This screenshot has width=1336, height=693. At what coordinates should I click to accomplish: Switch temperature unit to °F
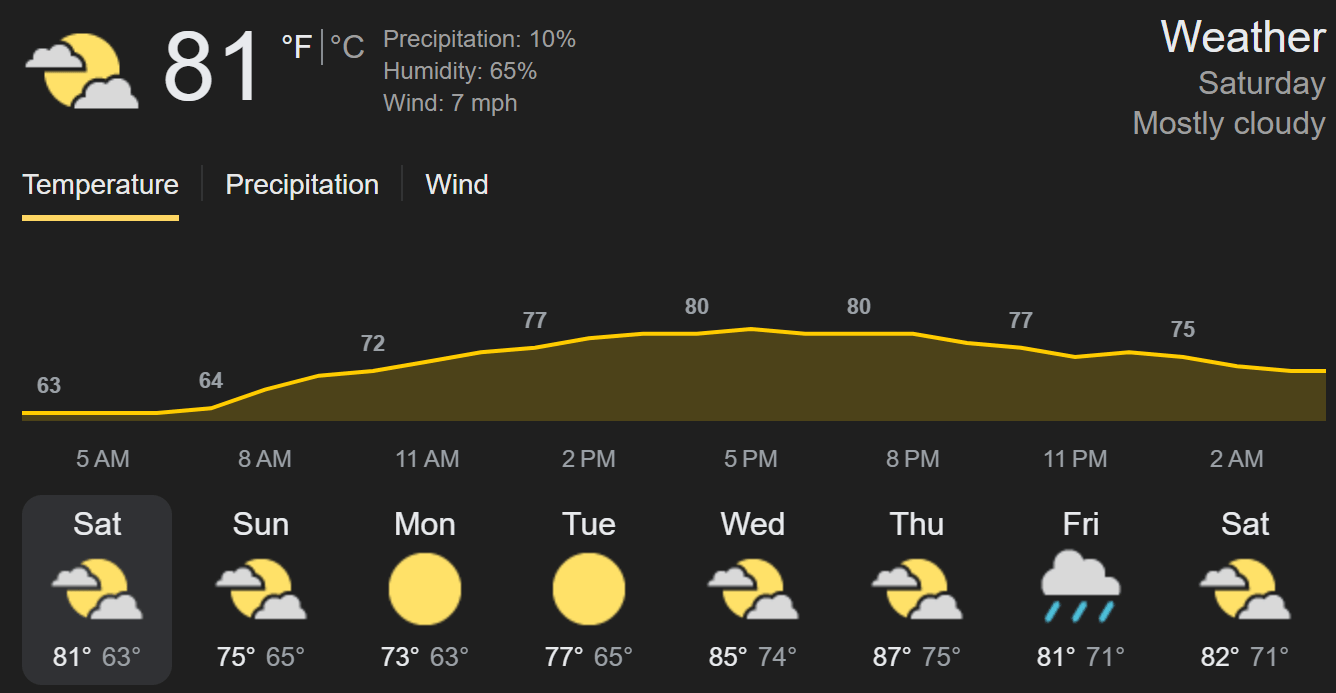[x=297, y=47]
